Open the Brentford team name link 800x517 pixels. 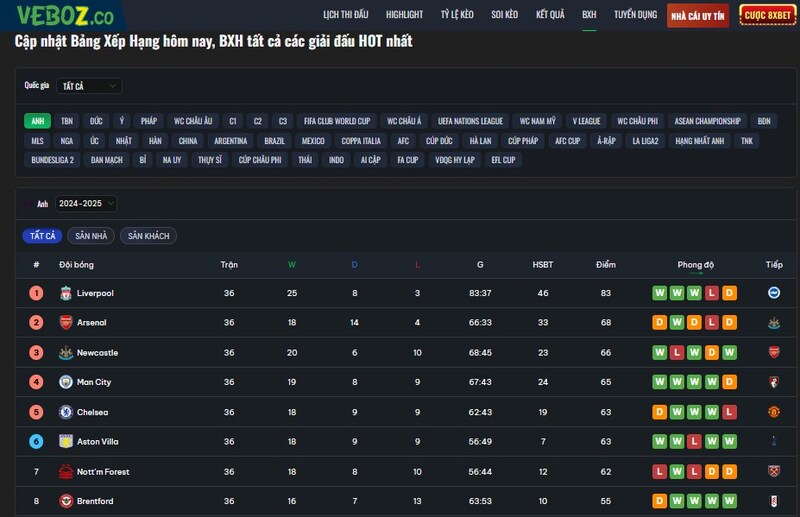[x=95, y=501]
